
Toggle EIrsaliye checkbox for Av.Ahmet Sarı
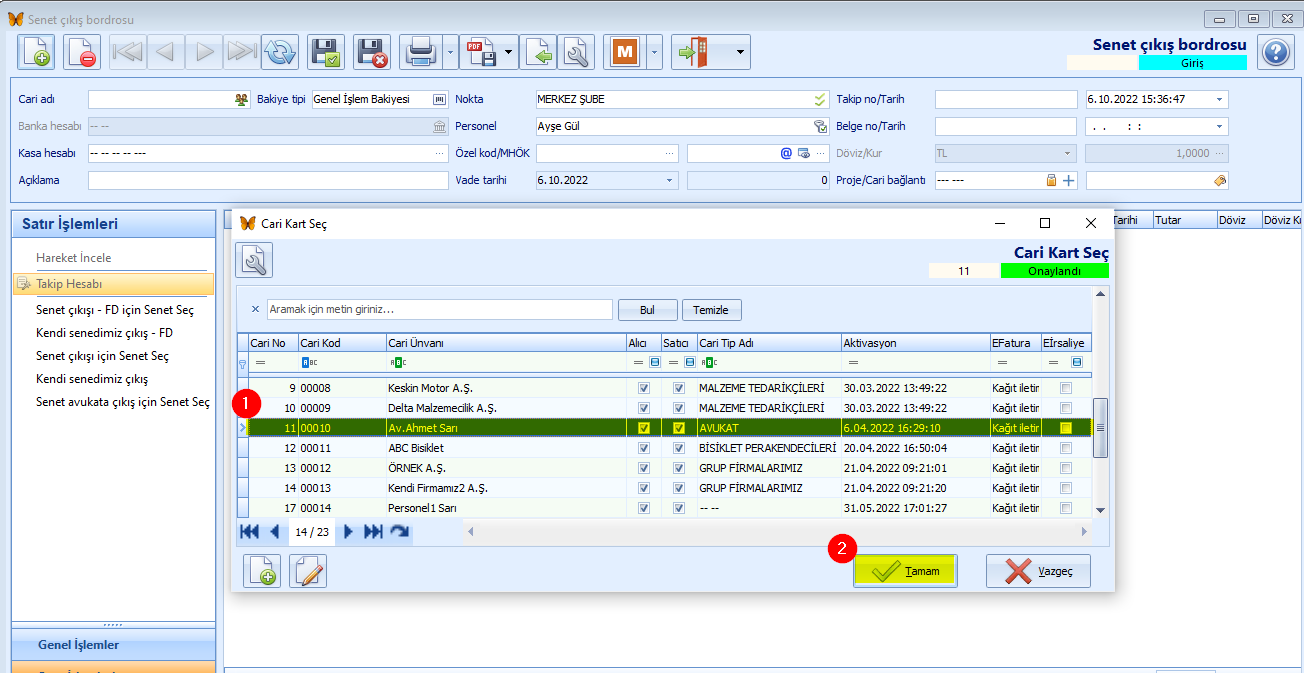pos(1066,428)
